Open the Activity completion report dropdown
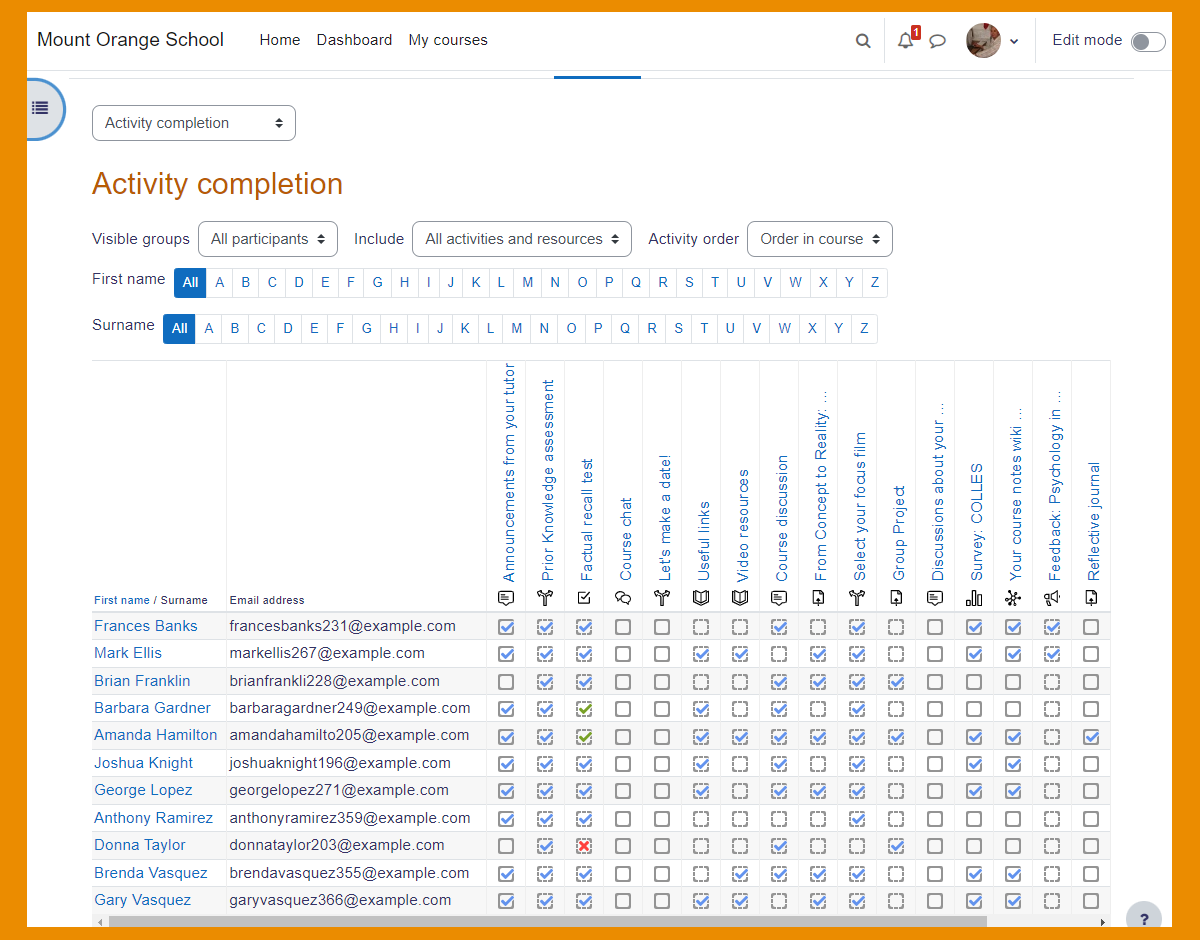The image size is (1200, 940). [194, 123]
